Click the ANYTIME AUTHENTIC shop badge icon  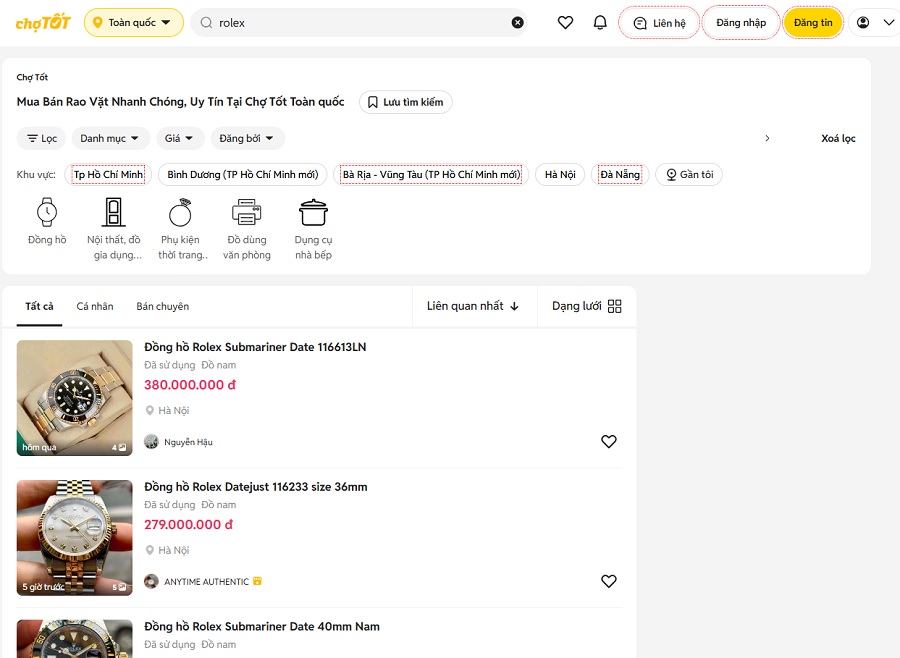coord(257,581)
